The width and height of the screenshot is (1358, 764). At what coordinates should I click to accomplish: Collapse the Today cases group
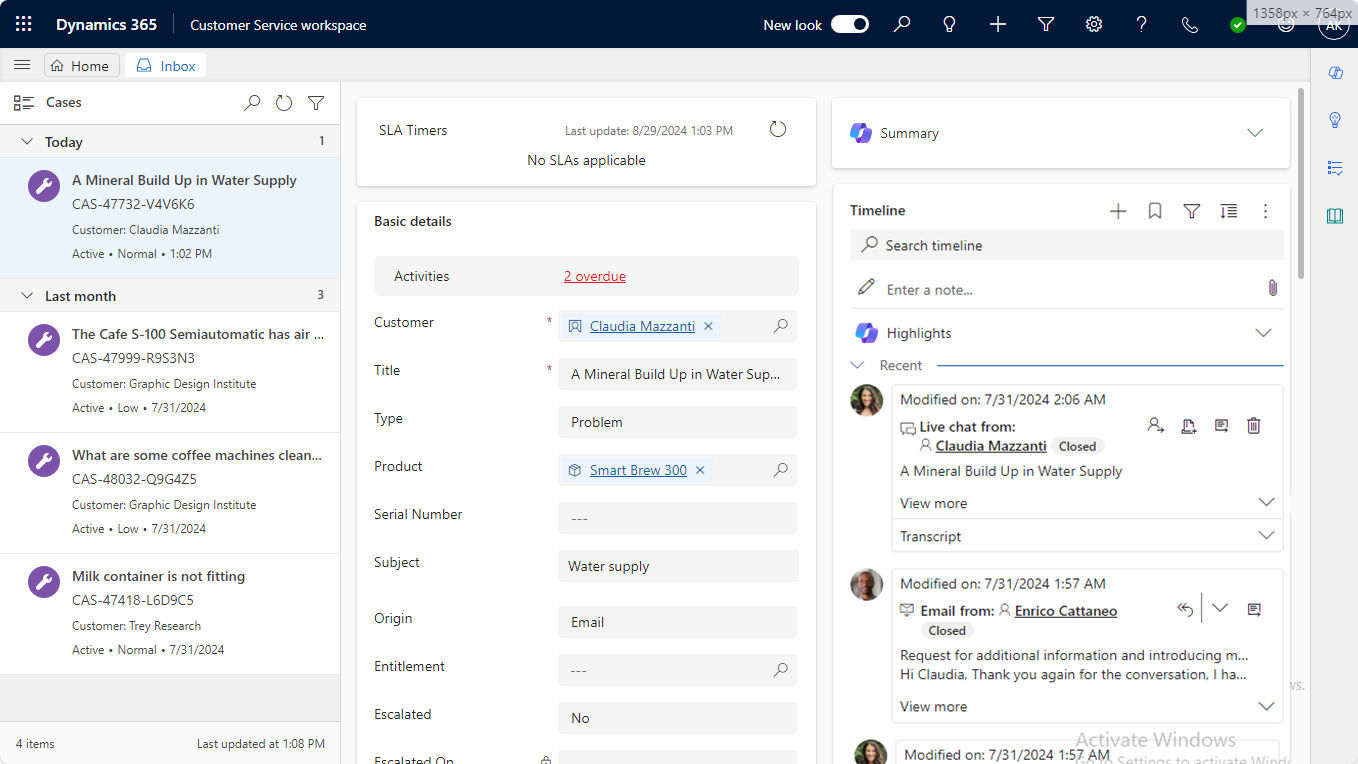[28, 142]
